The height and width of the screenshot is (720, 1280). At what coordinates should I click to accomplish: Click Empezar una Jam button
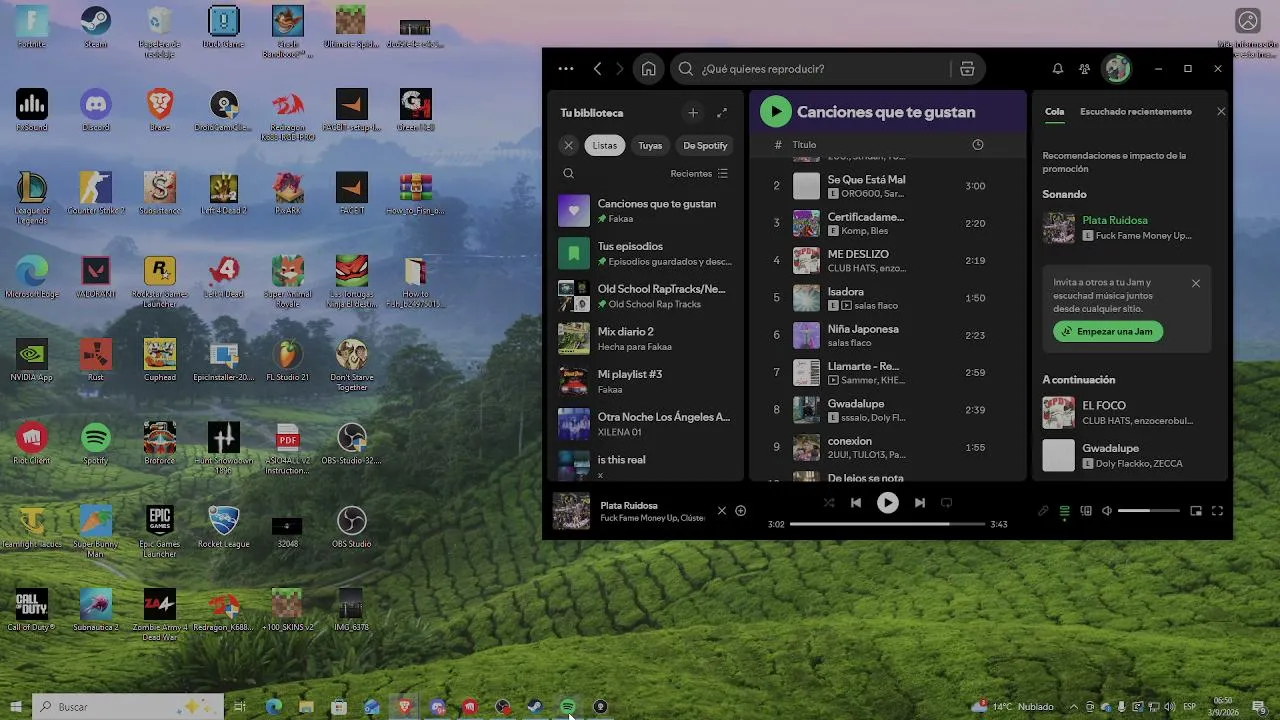[1108, 331]
